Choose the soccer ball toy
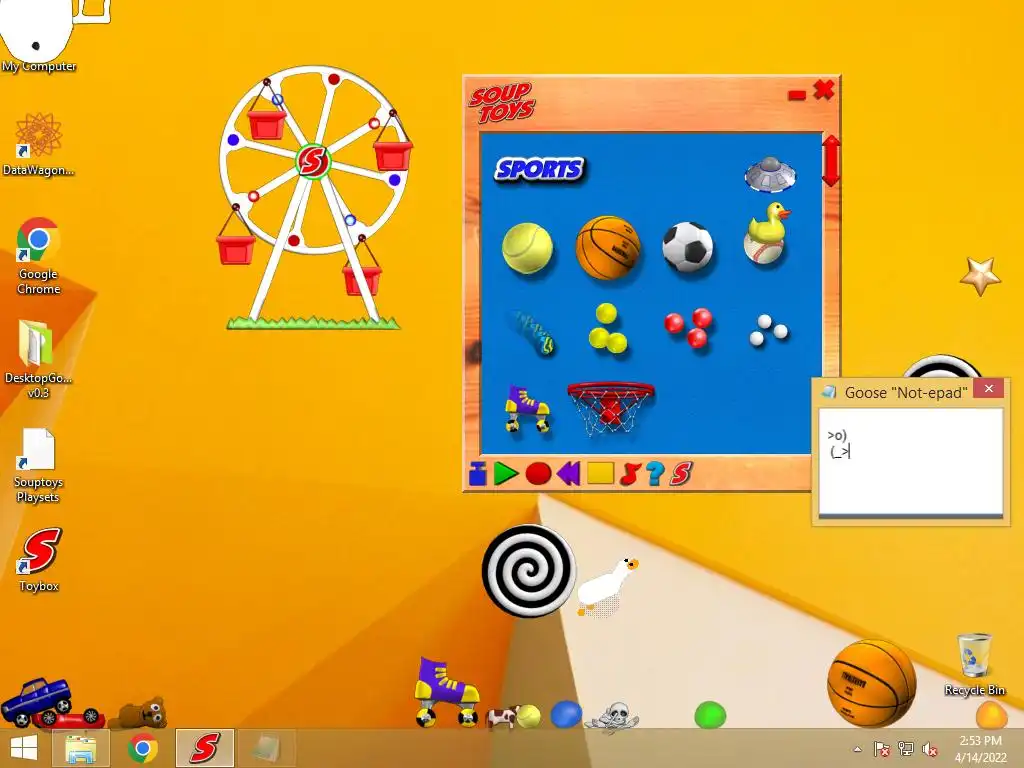The width and height of the screenshot is (1024, 768). pyautogui.click(x=688, y=247)
